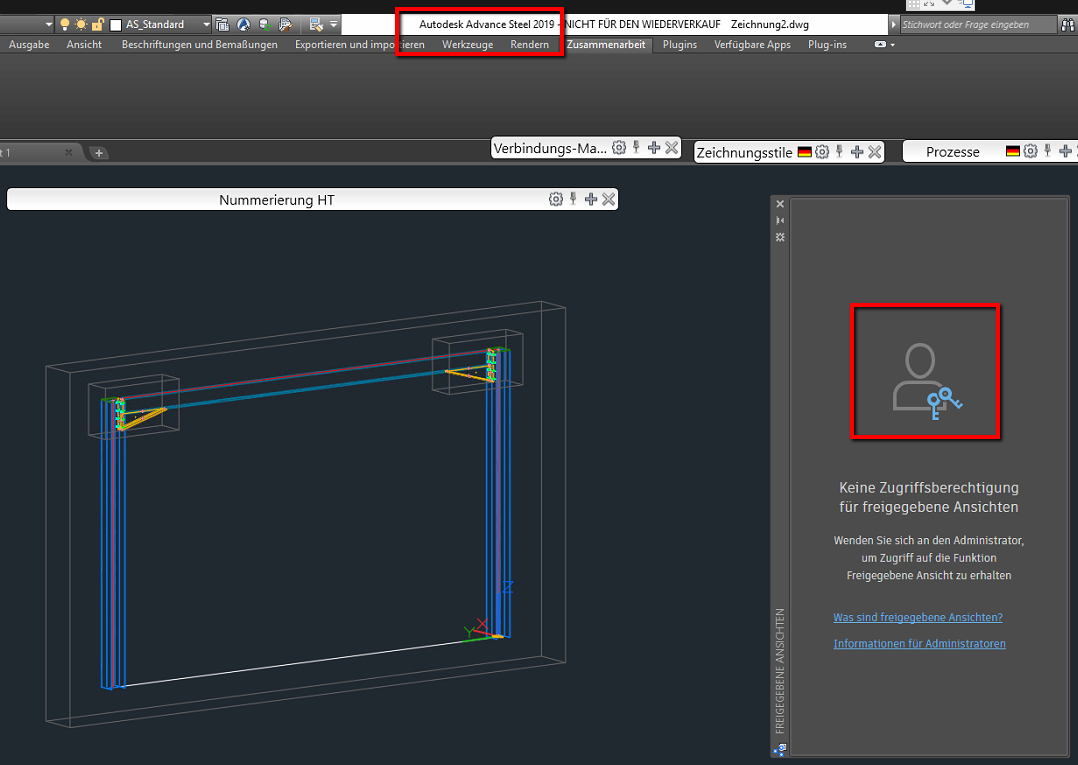Open link Was sind freigegebene Ansichten?

(917, 617)
